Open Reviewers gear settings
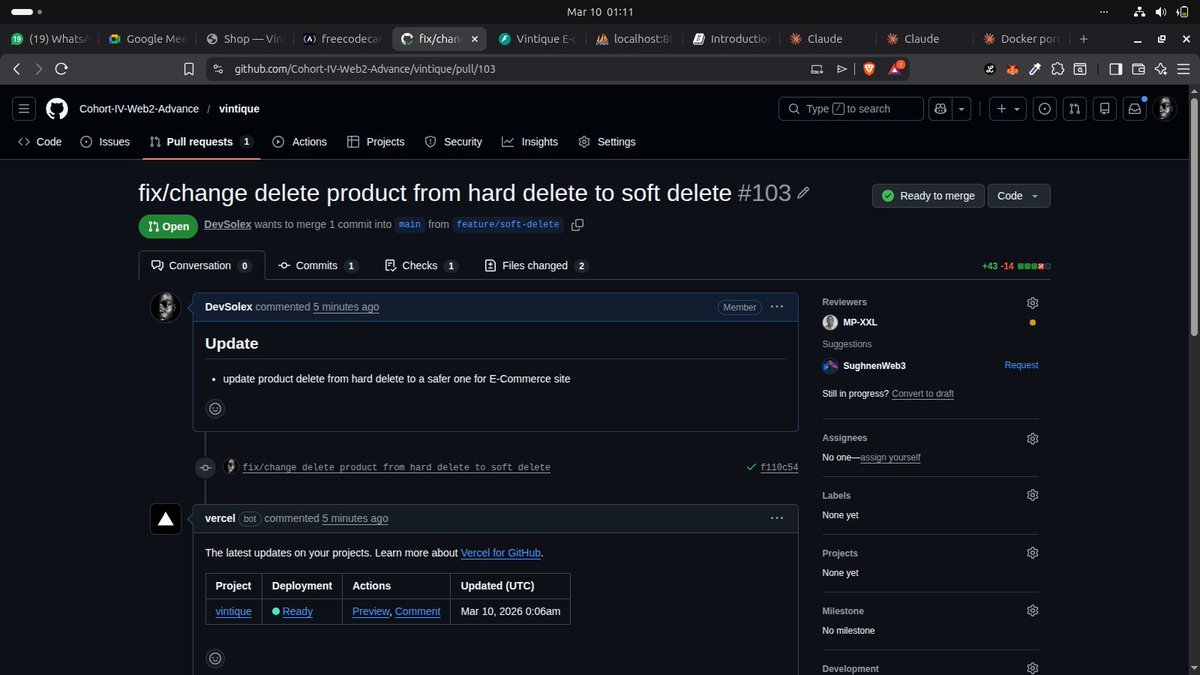 pos(1032,303)
